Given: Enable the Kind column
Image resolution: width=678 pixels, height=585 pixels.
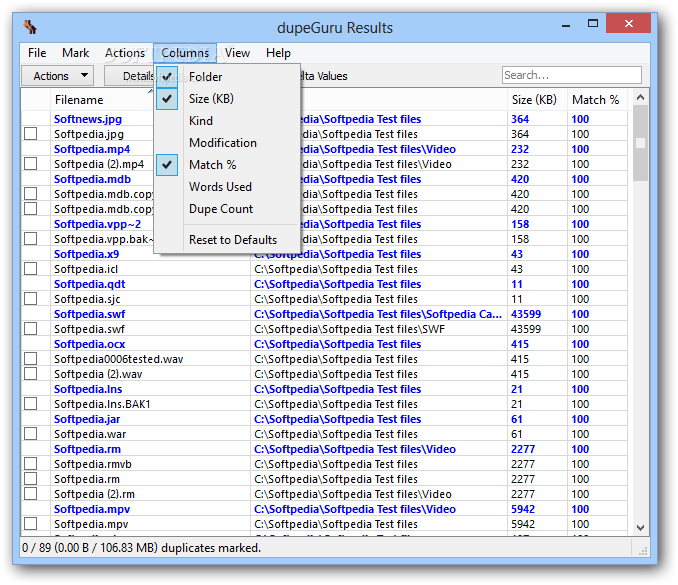Looking at the screenshot, I should 227,121.
